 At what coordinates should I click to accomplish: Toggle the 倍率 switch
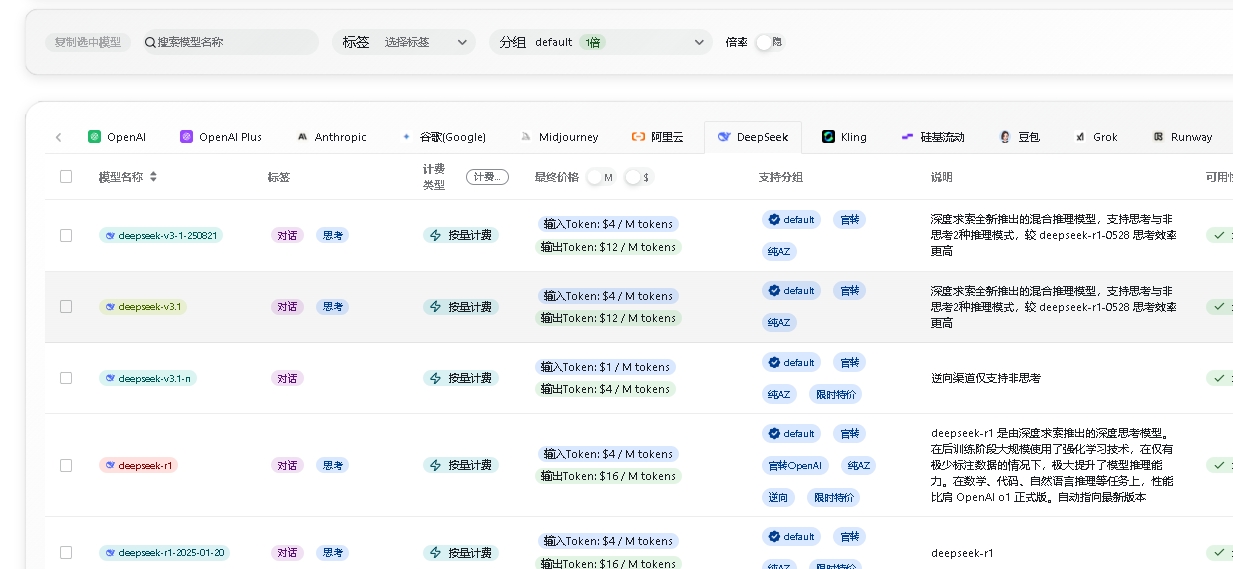tap(768, 42)
